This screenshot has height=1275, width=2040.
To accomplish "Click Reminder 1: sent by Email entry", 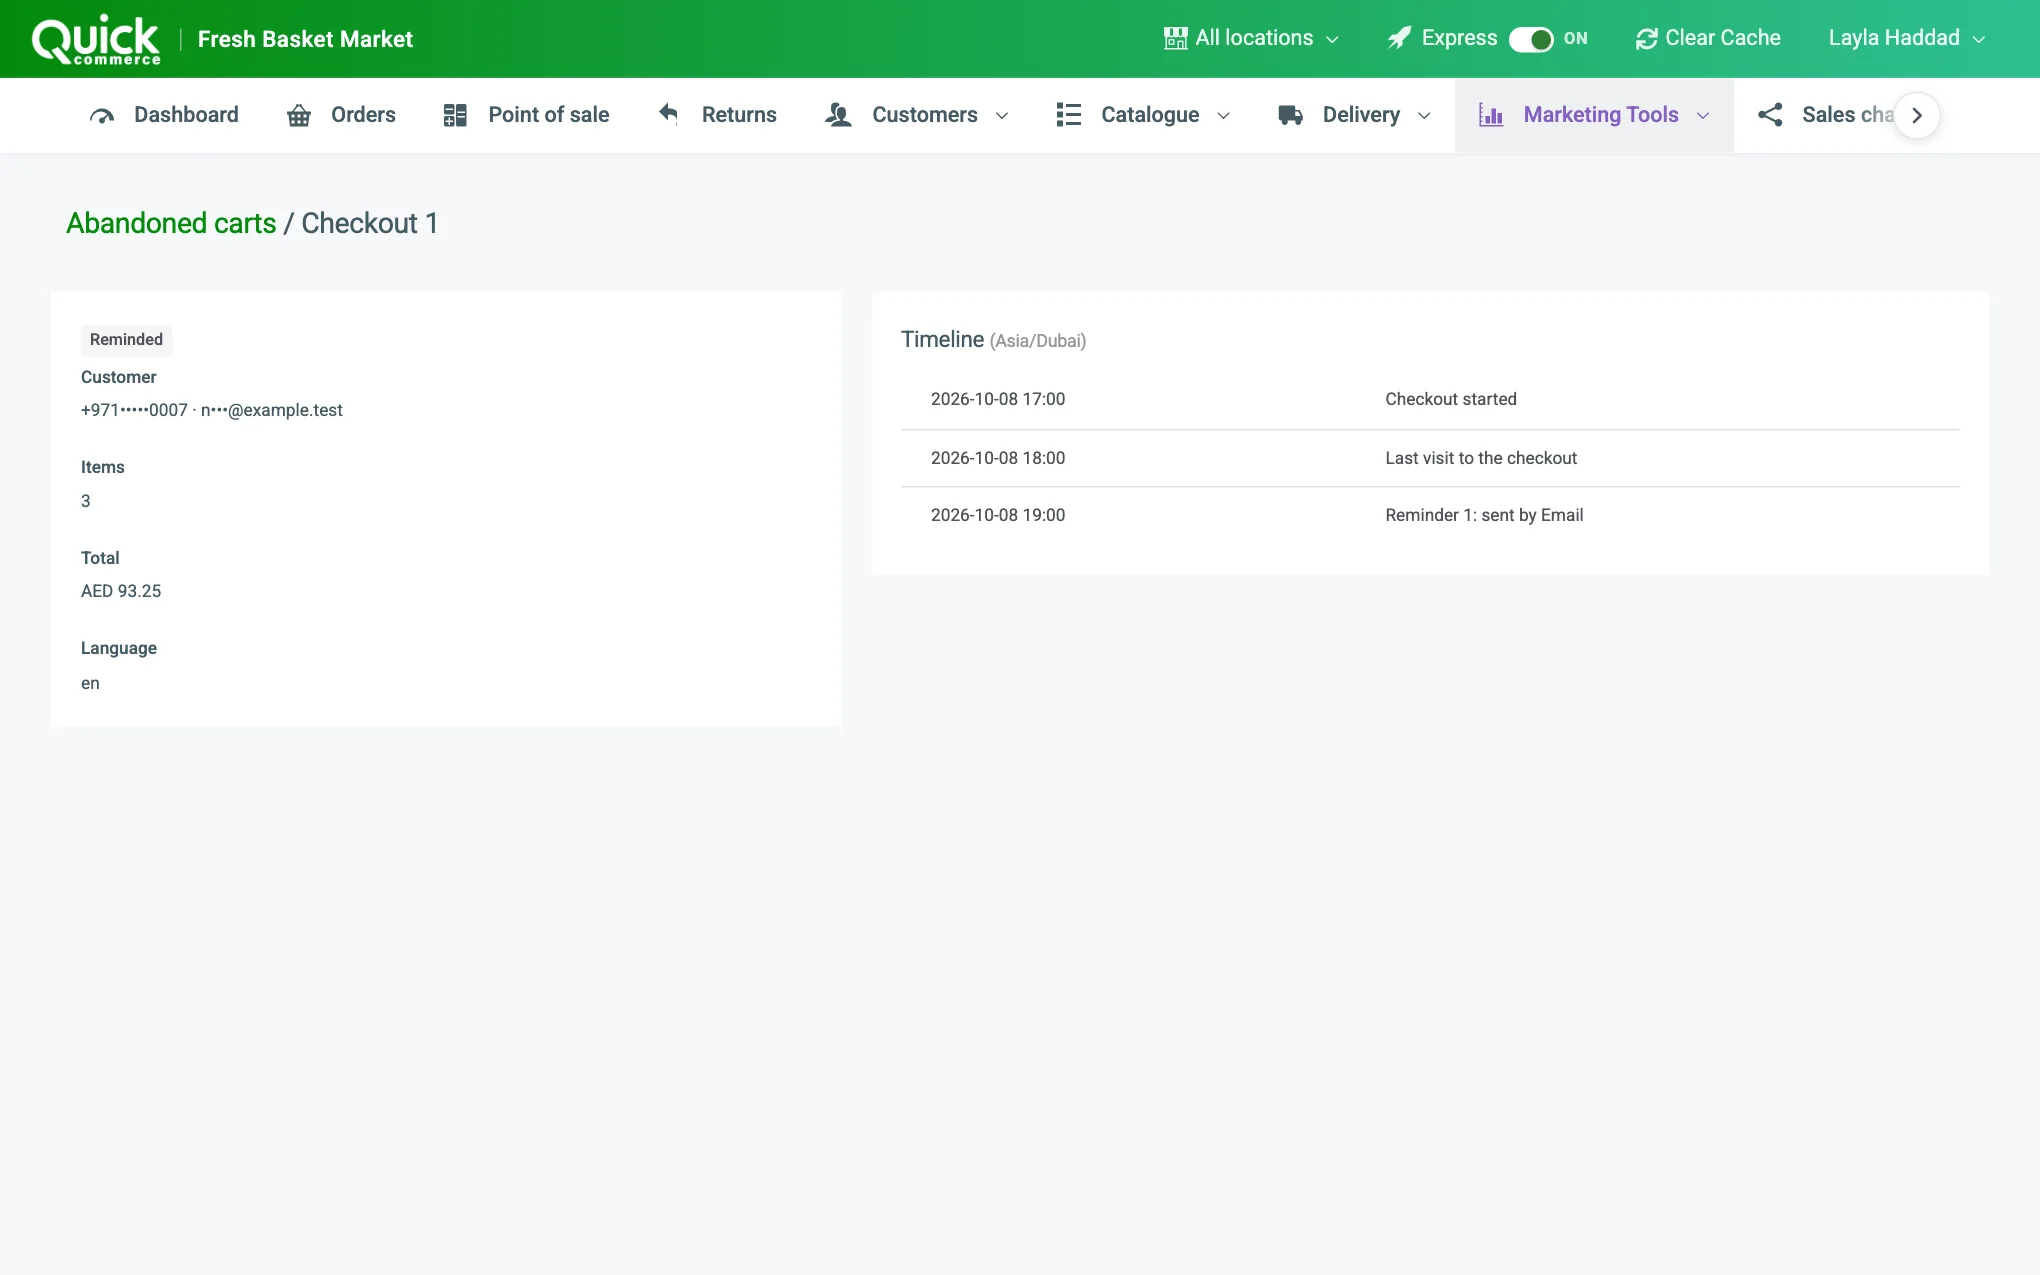I will pos(1484,515).
